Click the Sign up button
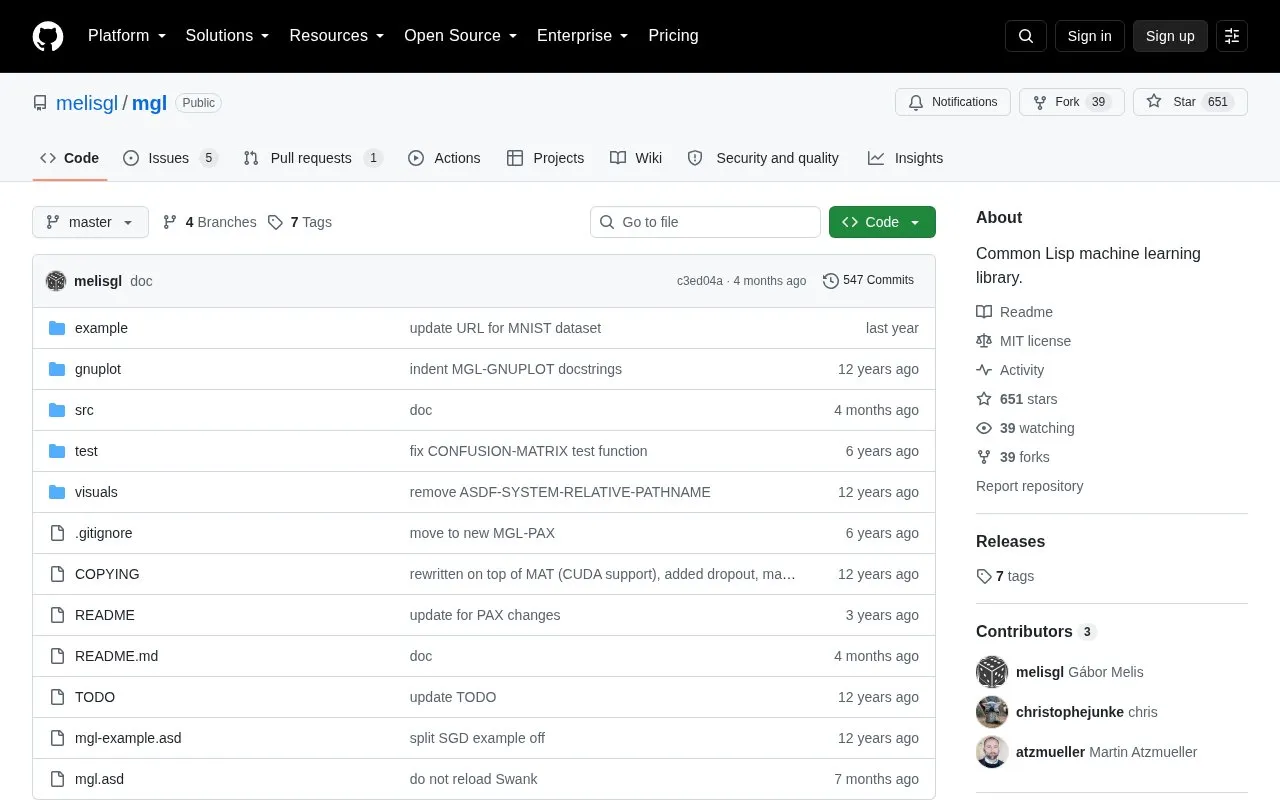1280x800 pixels. (1170, 36)
